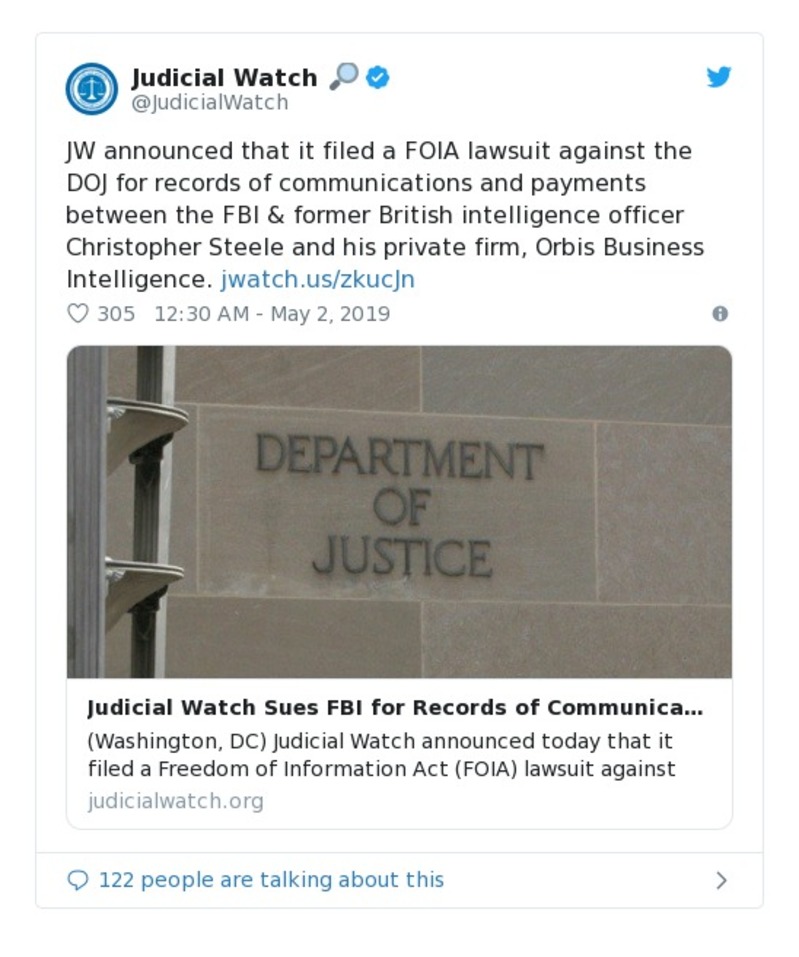Open '122 people are talking about this'
Viewport: 799px width, 957px height.
pyautogui.click(x=271, y=880)
